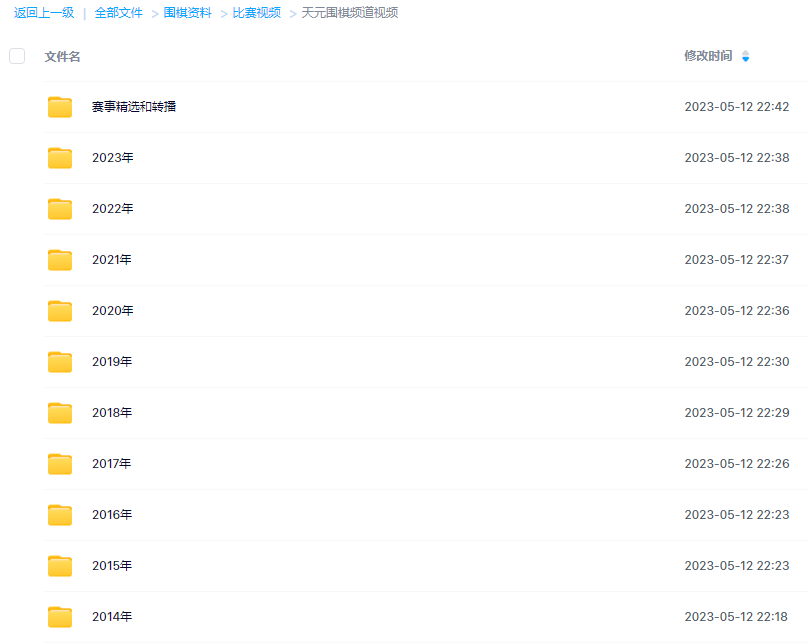Open the folder named 2018年
Viewport: 809px width, 644px height.
(112, 413)
